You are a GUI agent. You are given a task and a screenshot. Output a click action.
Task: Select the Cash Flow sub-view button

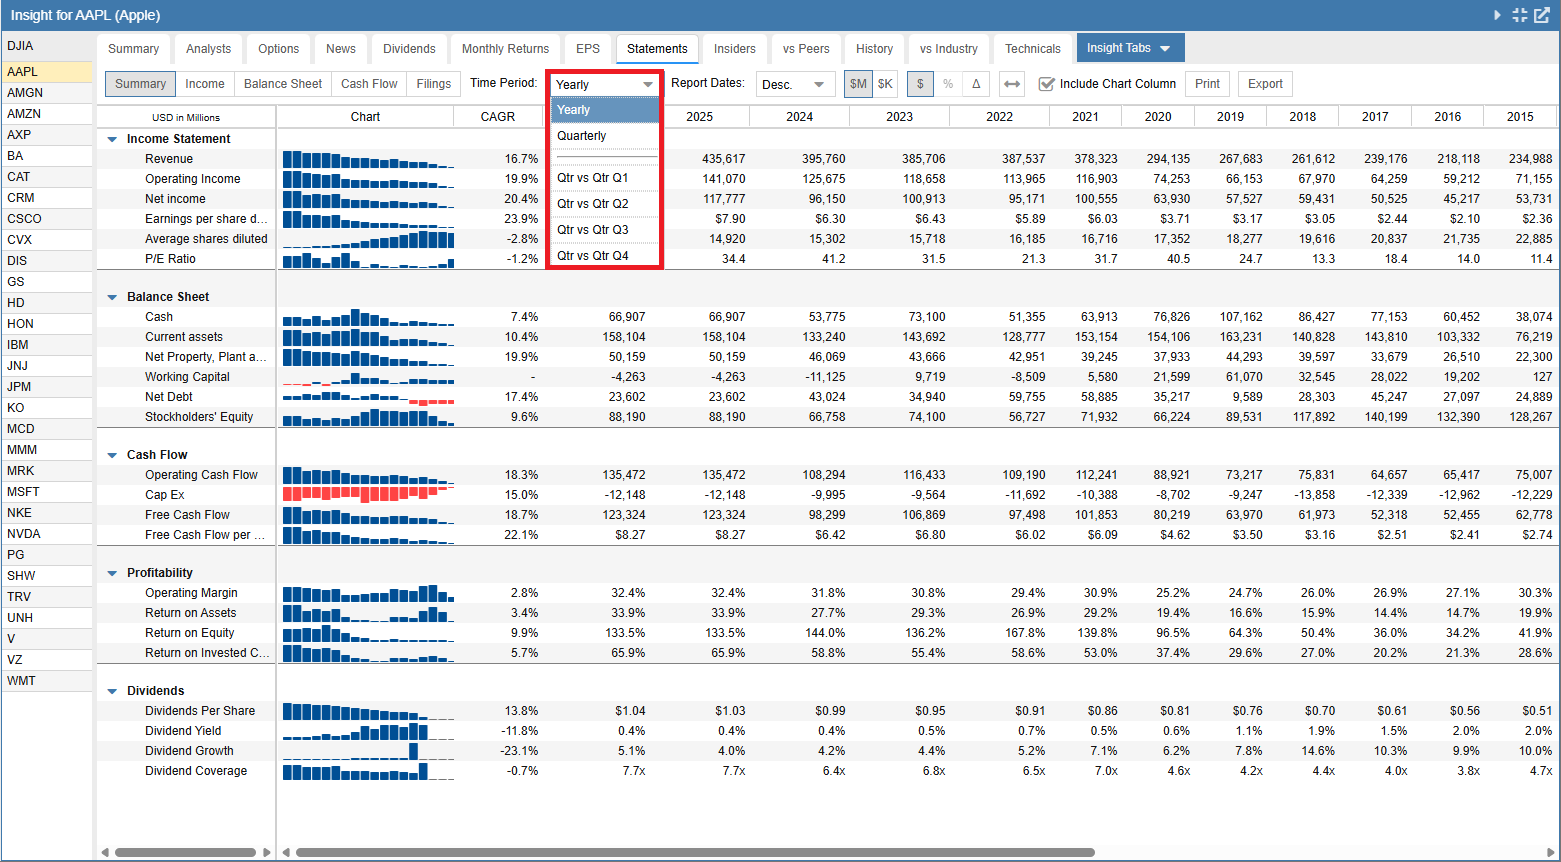point(369,84)
